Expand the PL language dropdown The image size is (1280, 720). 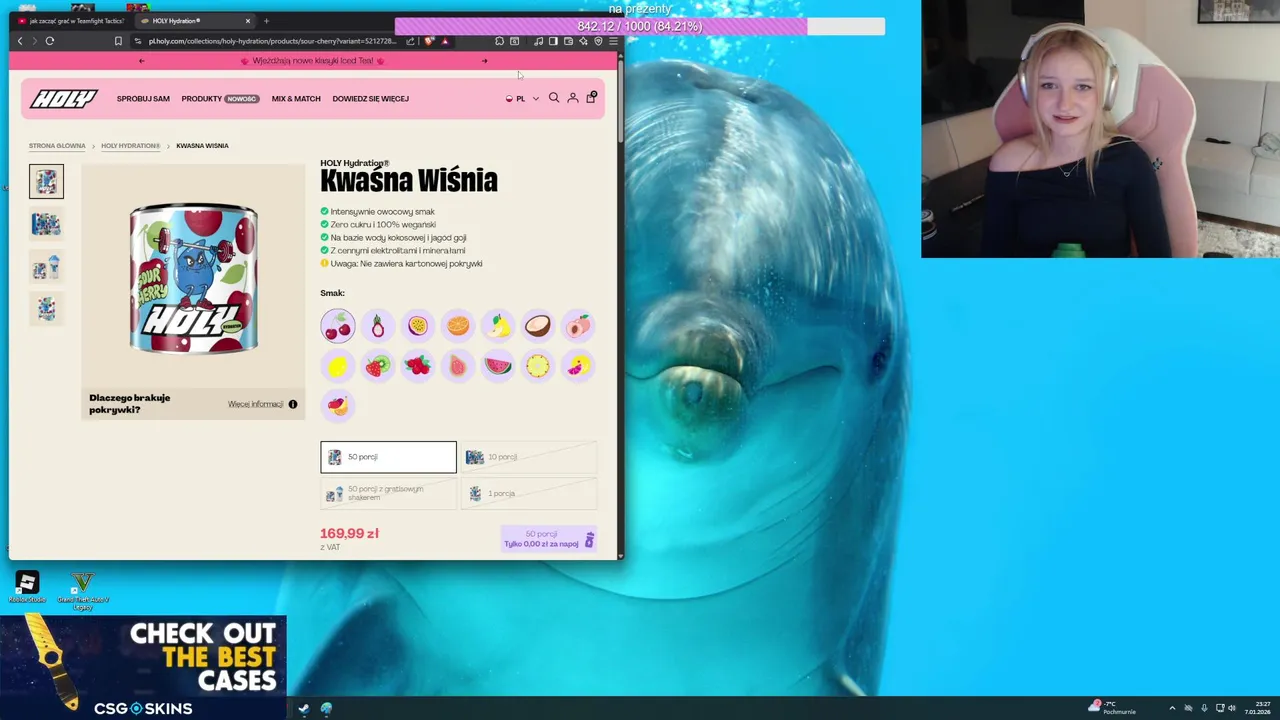pos(522,99)
